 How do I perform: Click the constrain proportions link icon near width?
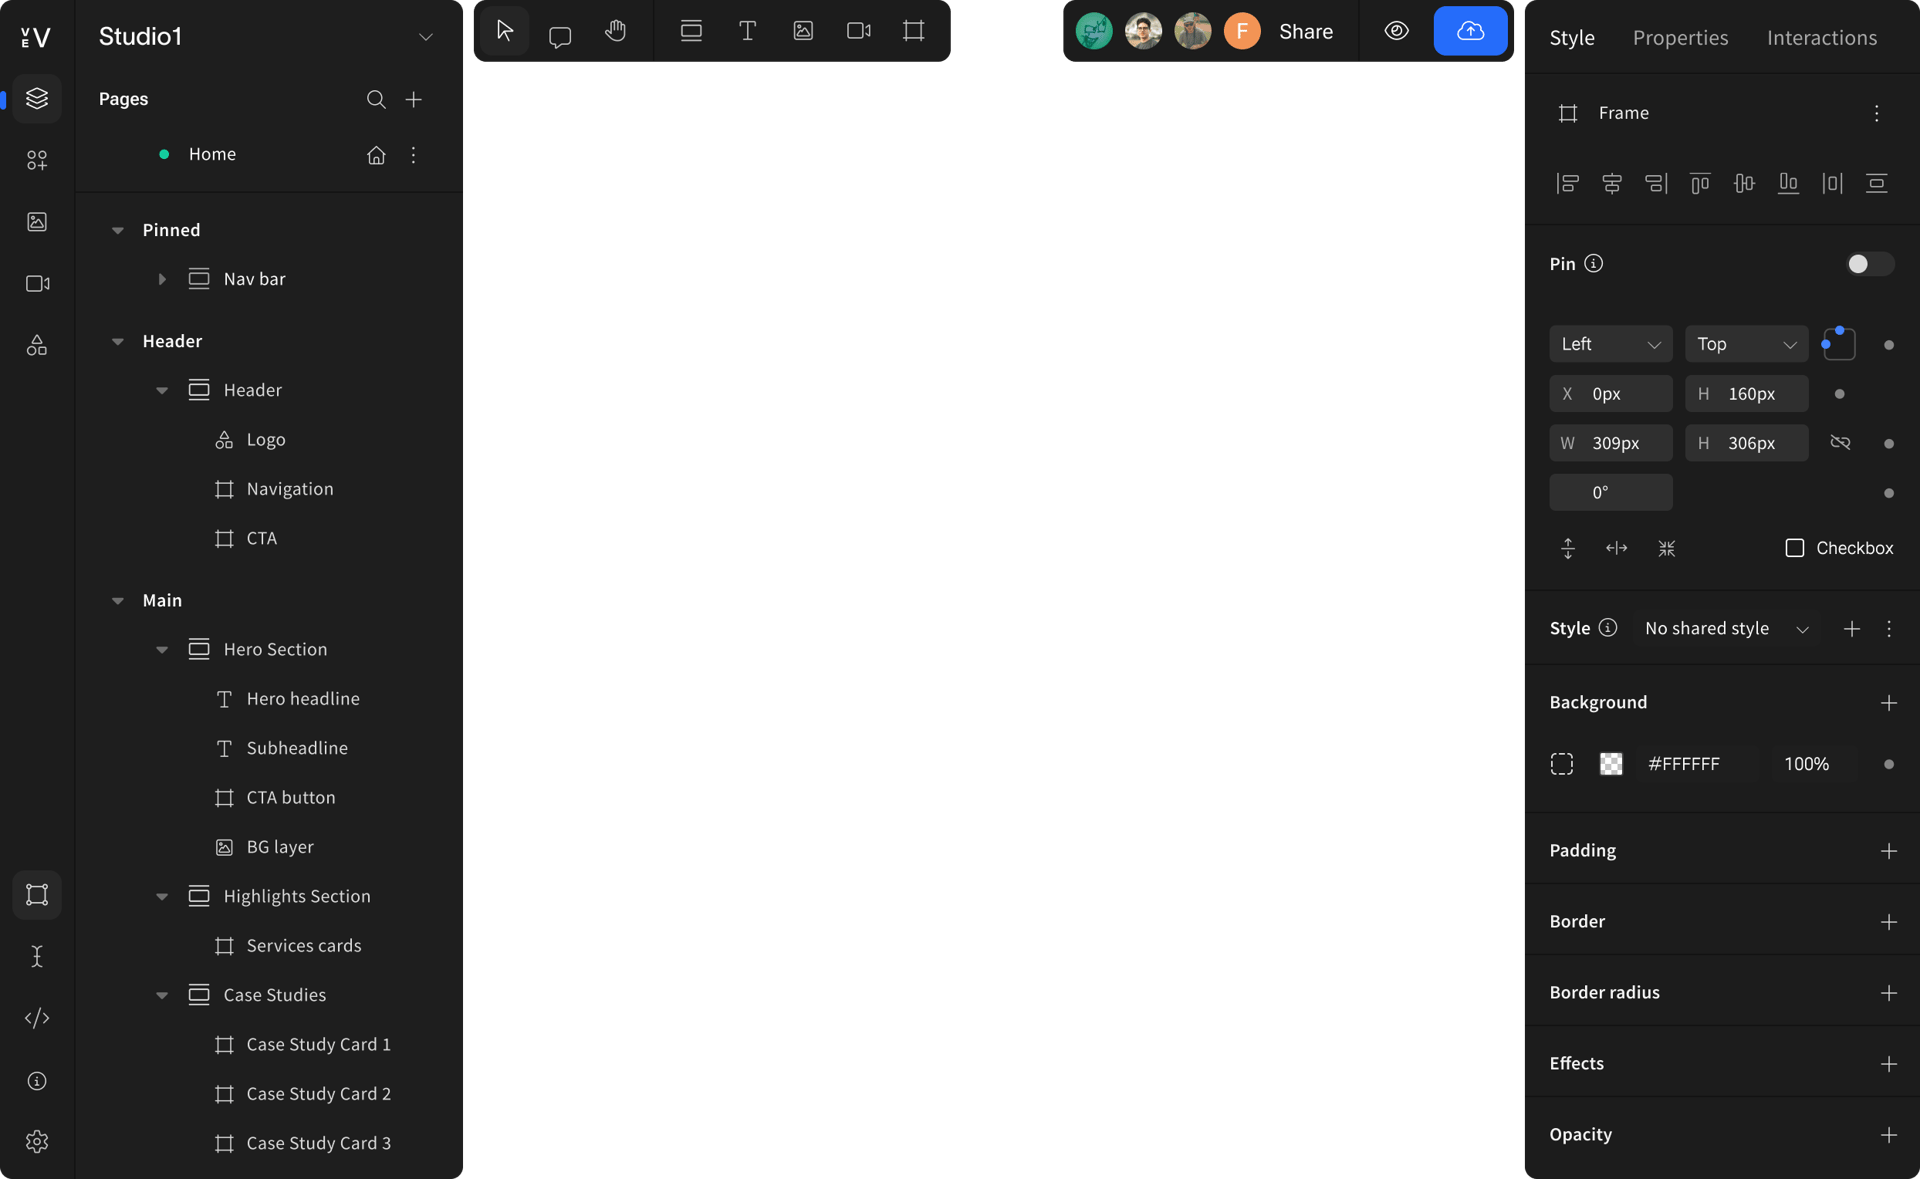1841,443
